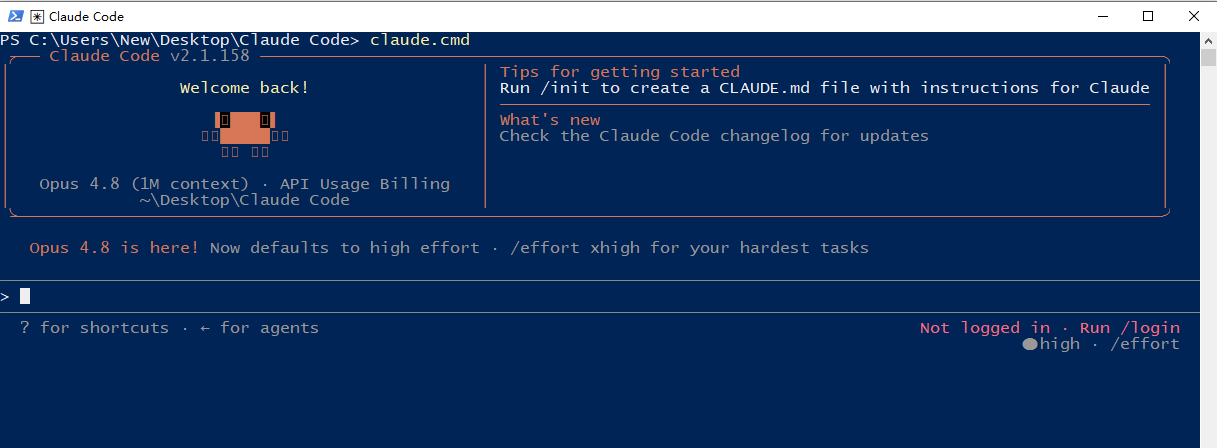
Task: Click inside the prompt input line
Action: click(x=600, y=296)
